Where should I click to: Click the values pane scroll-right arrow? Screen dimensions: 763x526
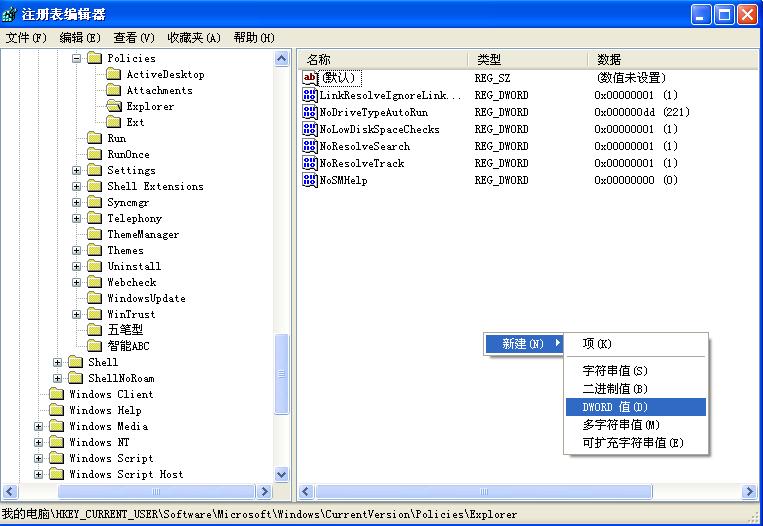[x=749, y=491]
